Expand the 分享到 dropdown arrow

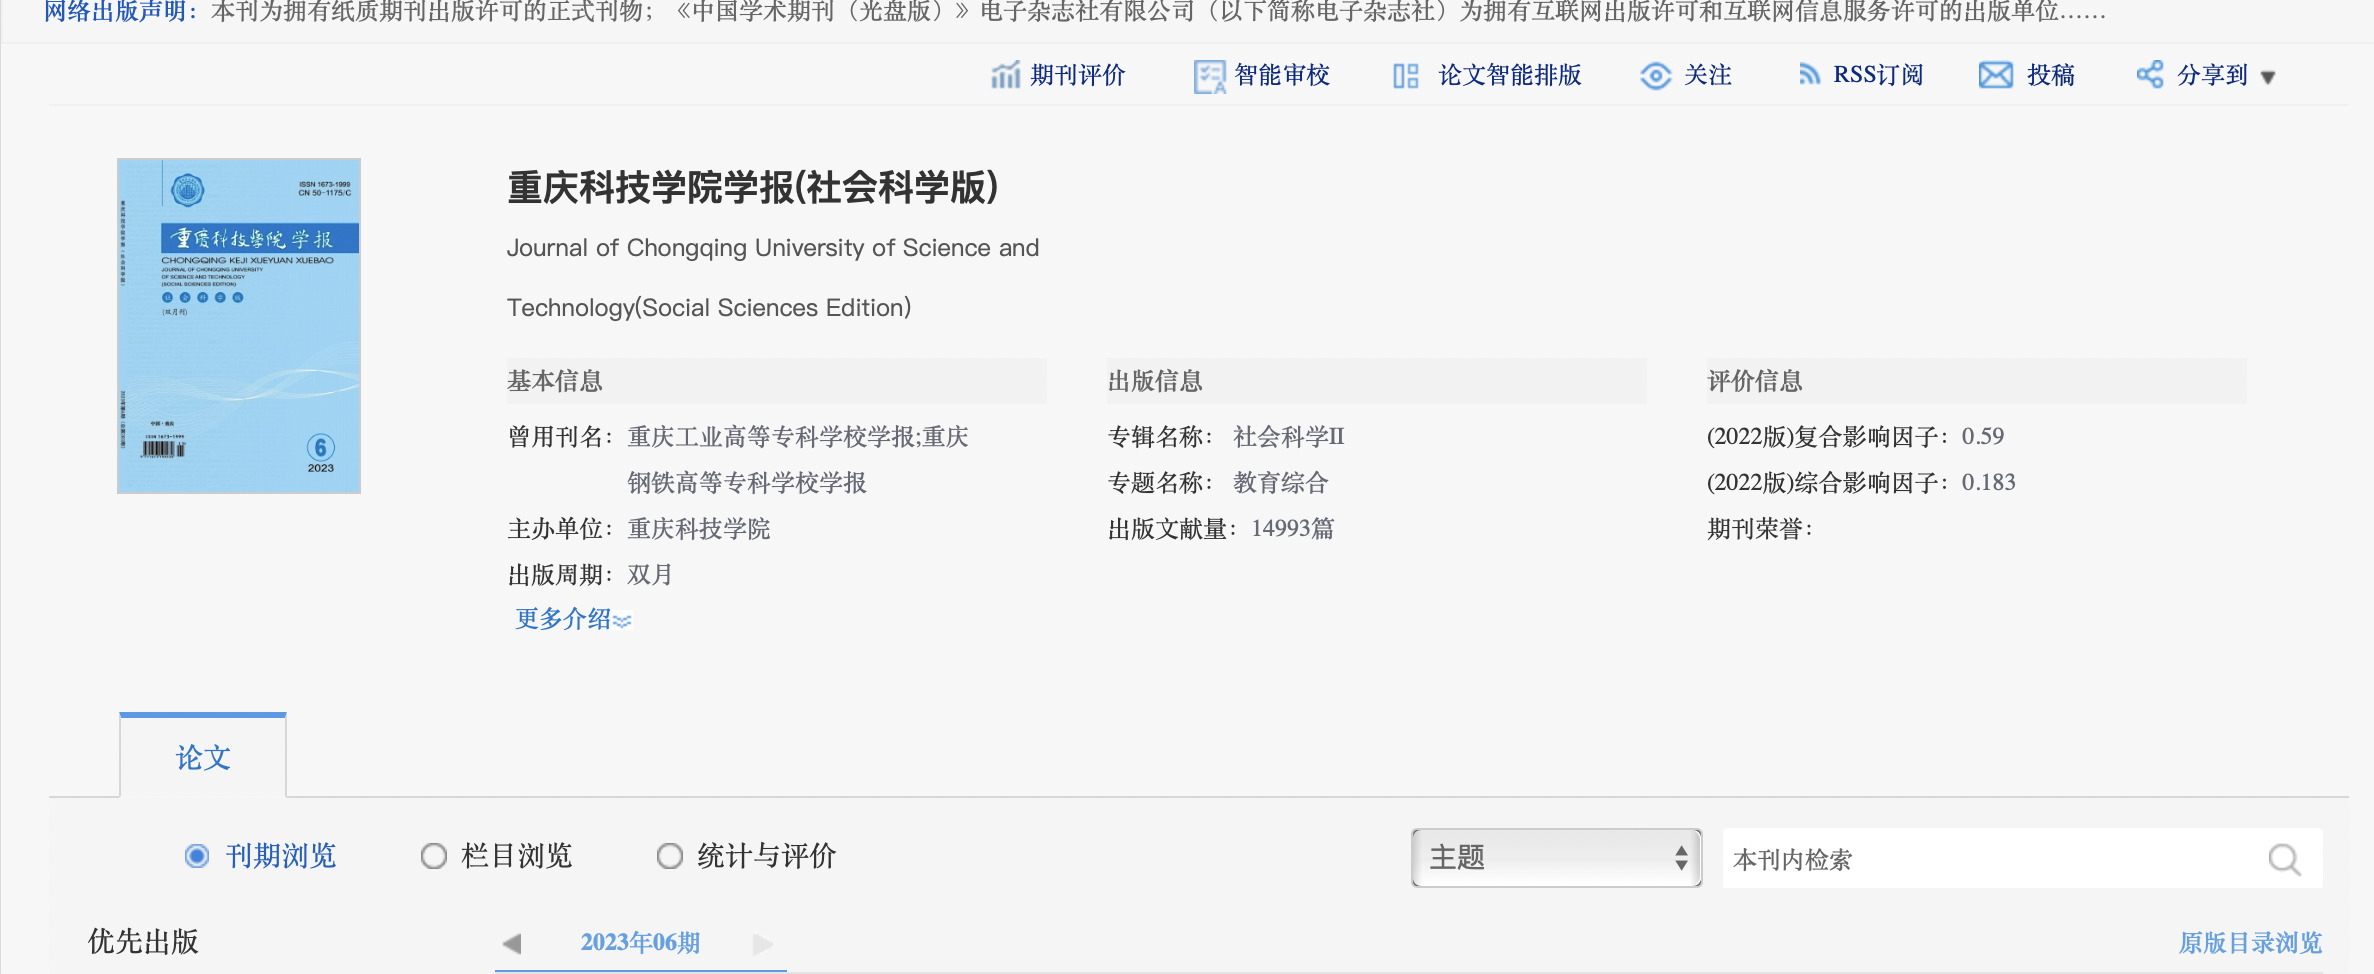coord(2268,77)
